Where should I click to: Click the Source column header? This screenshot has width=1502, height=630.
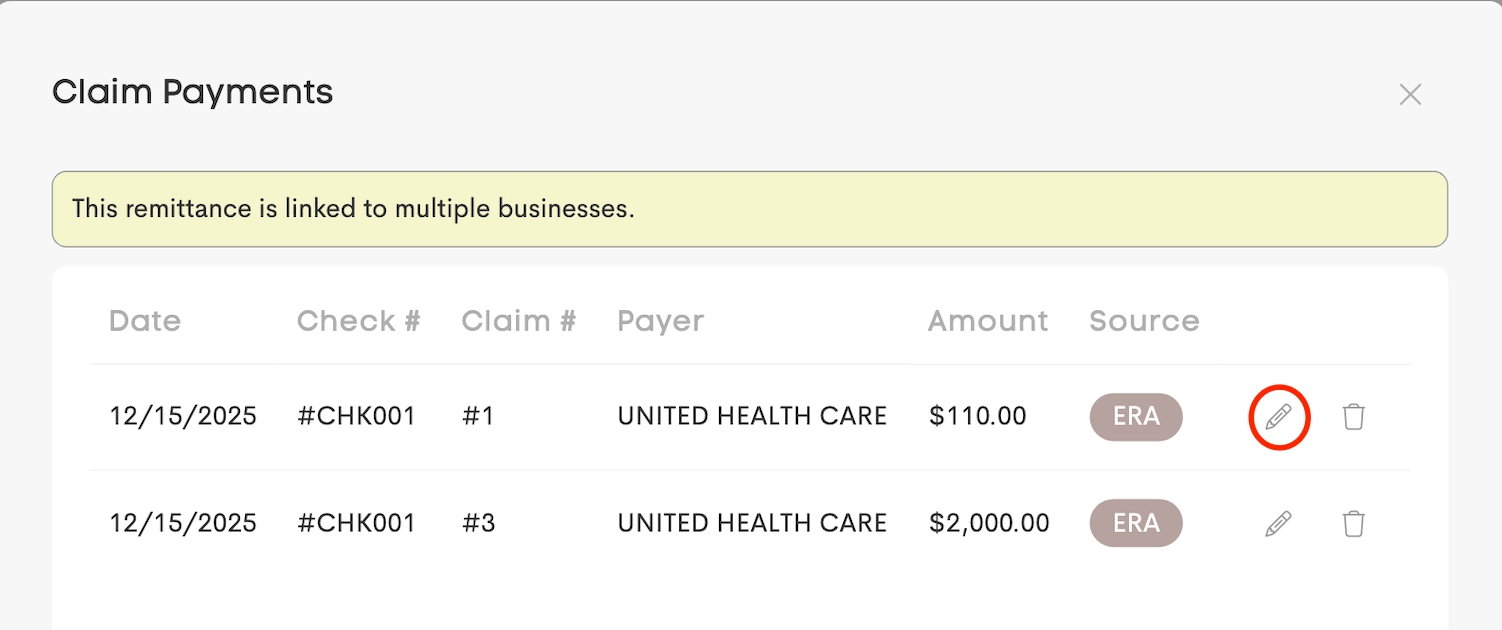(x=1144, y=321)
